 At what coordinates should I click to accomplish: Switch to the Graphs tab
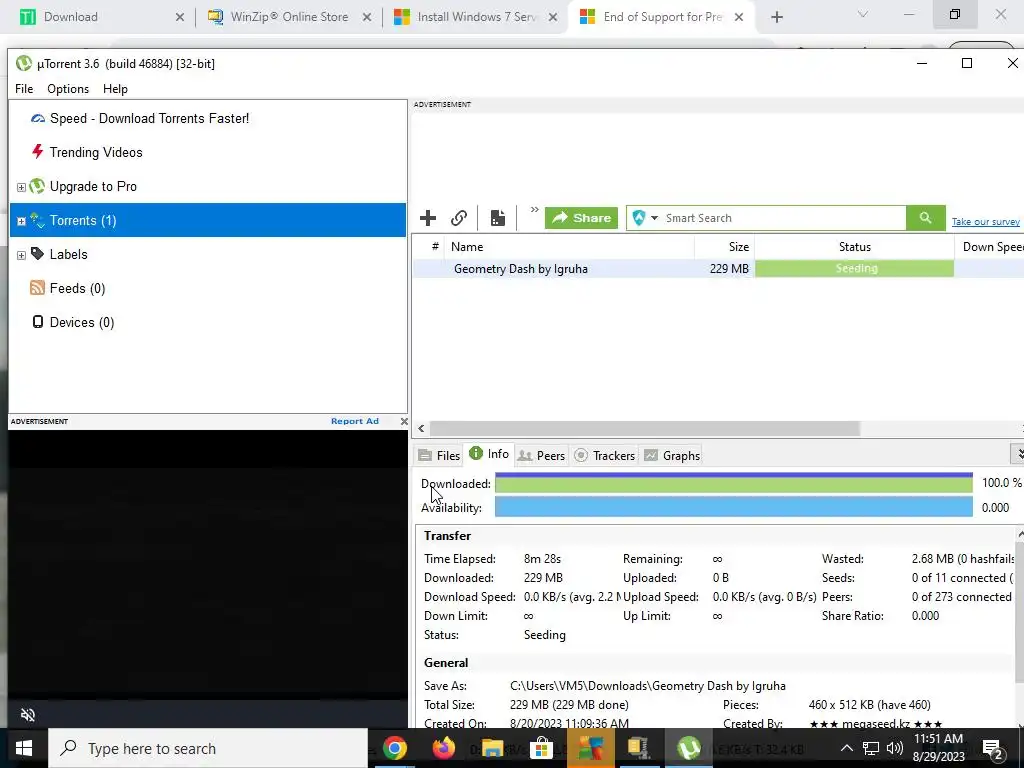[672, 455]
